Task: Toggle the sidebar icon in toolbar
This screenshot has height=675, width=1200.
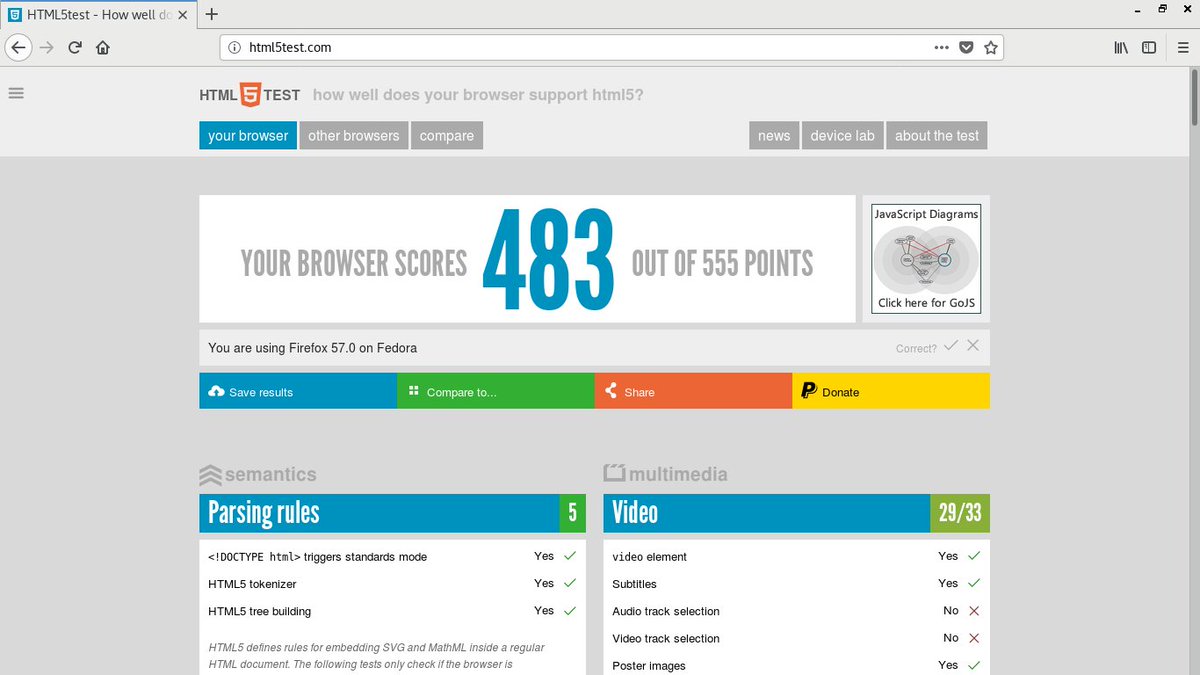Action: click(1149, 47)
